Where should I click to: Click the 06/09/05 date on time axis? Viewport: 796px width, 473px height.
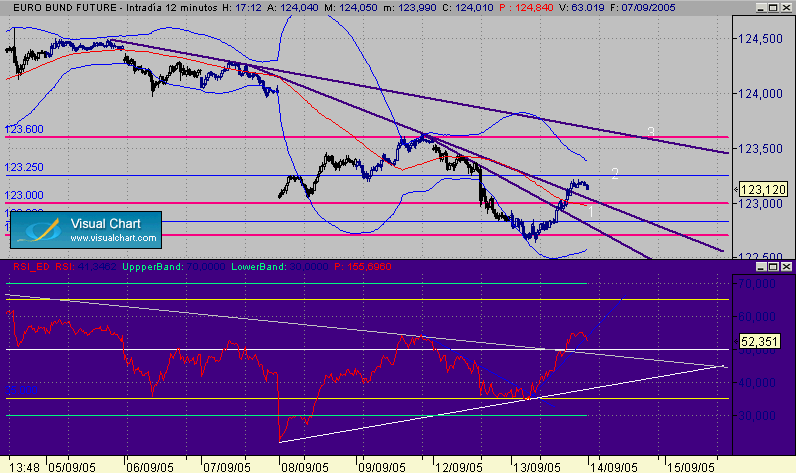pyautogui.click(x=150, y=466)
